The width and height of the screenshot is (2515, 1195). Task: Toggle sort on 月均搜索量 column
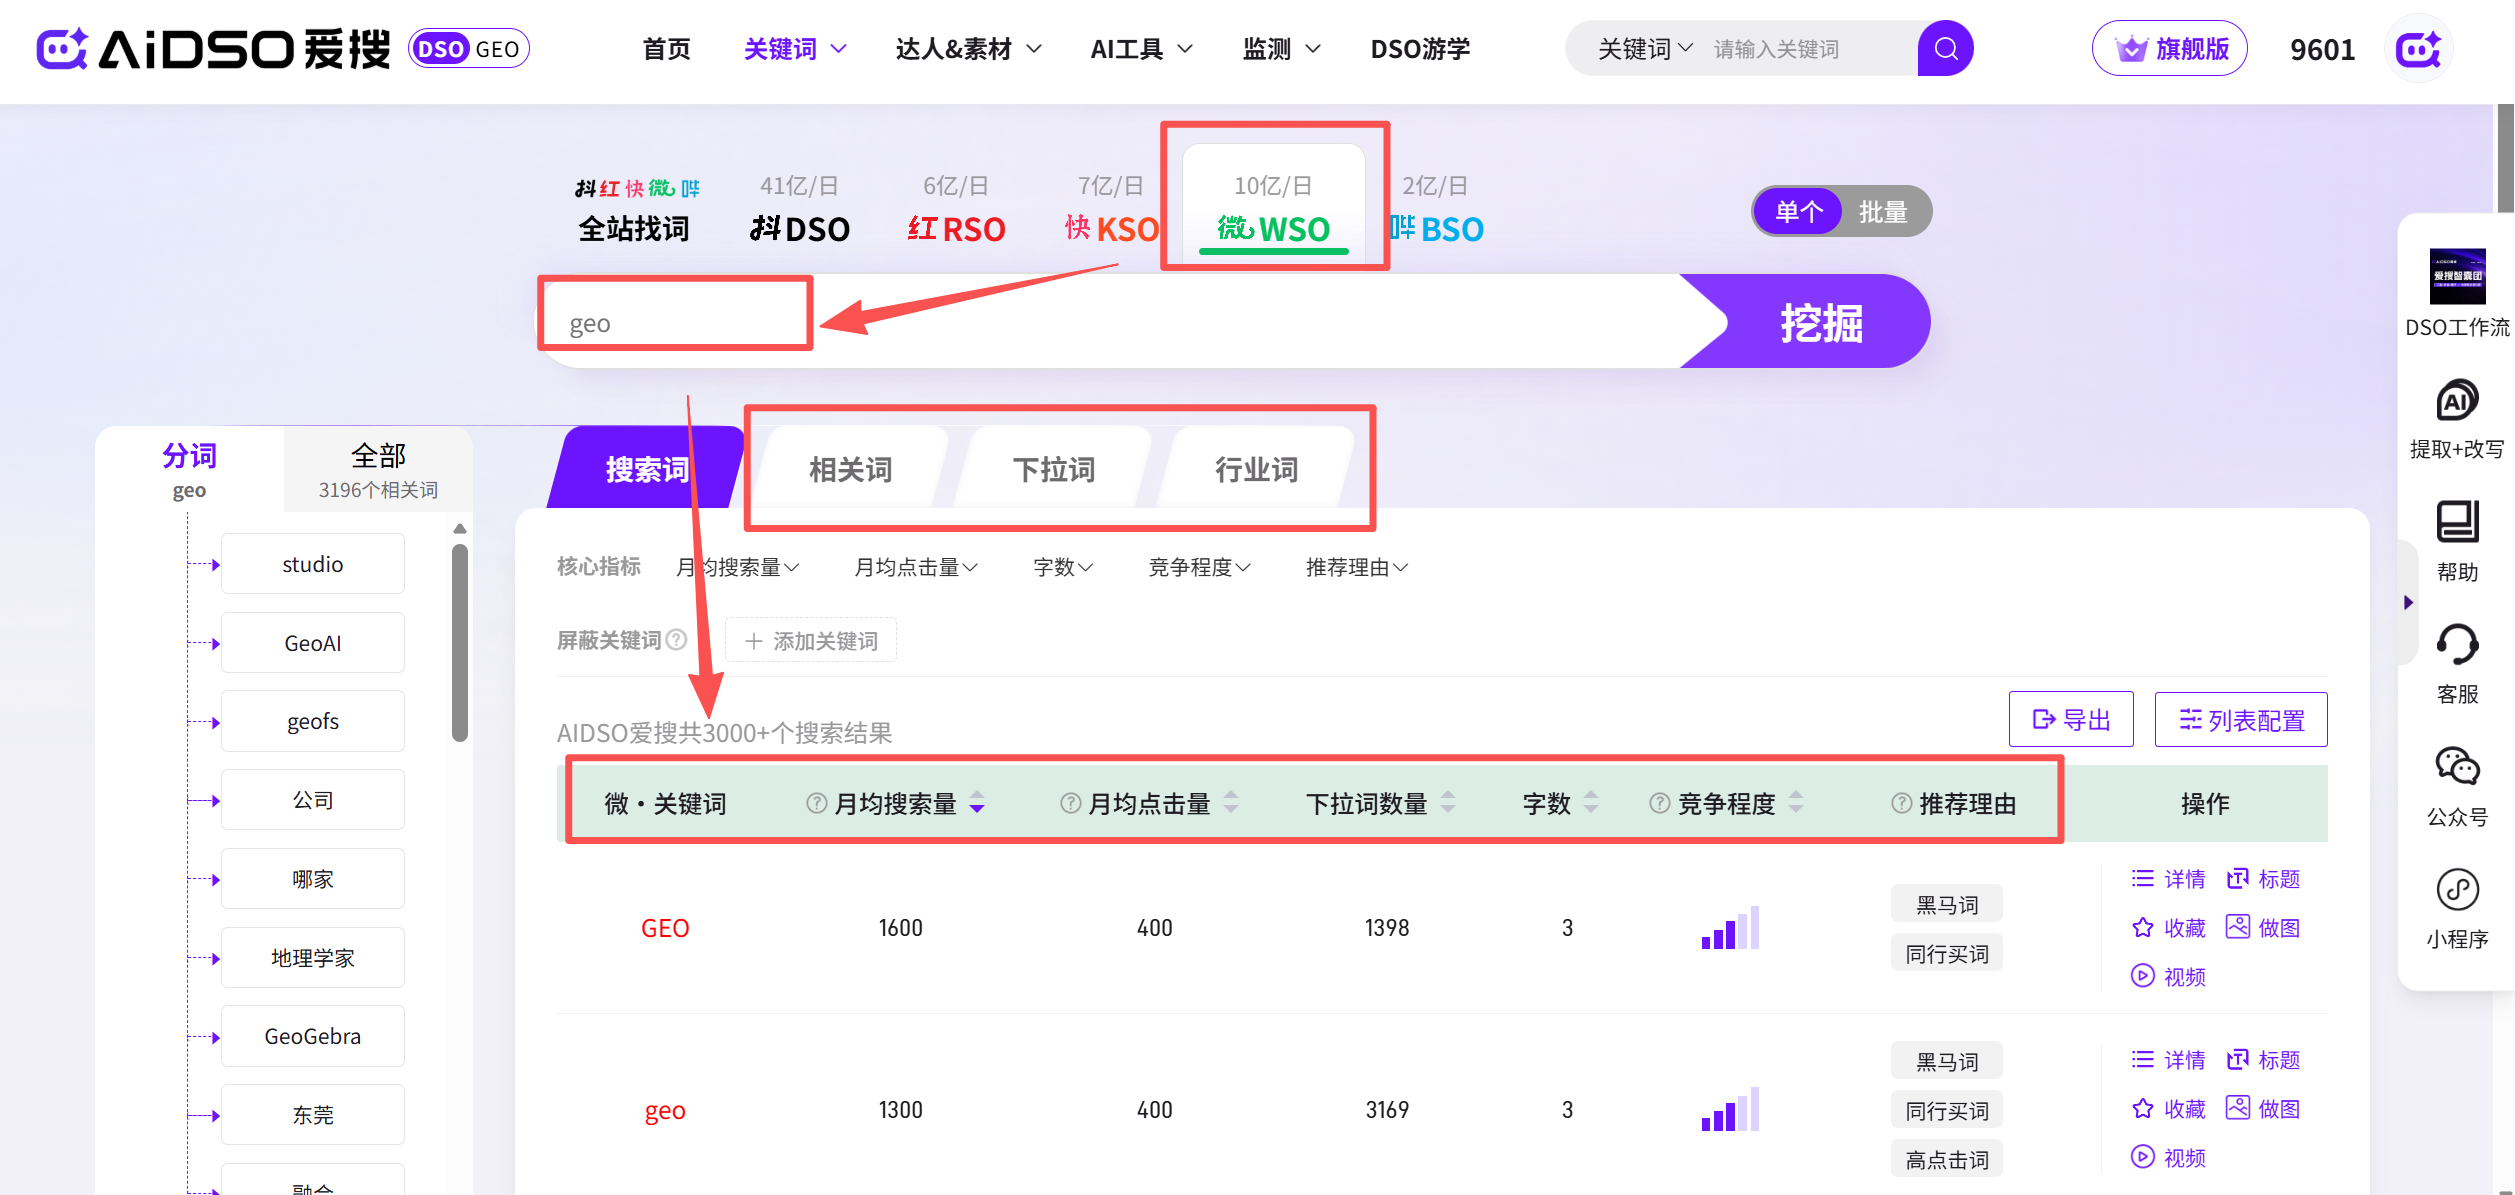click(977, 803)
